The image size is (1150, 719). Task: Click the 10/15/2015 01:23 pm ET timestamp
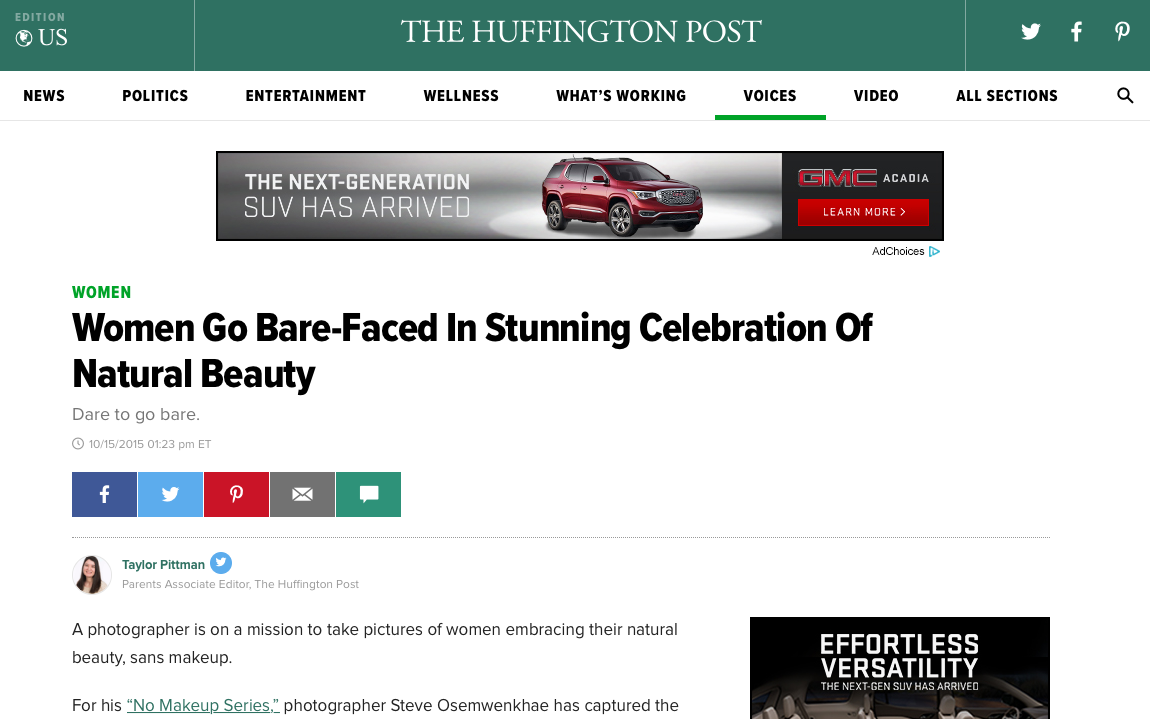pyautogui.click(x=150, y=444)
